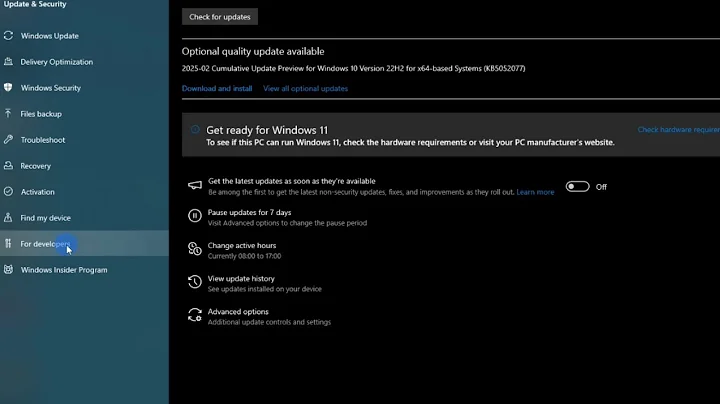Click the Activation checkmark icon
Image resolution: width=720 pixels, height=404 pixels.
pyautogui.click(x=8, y=191)
